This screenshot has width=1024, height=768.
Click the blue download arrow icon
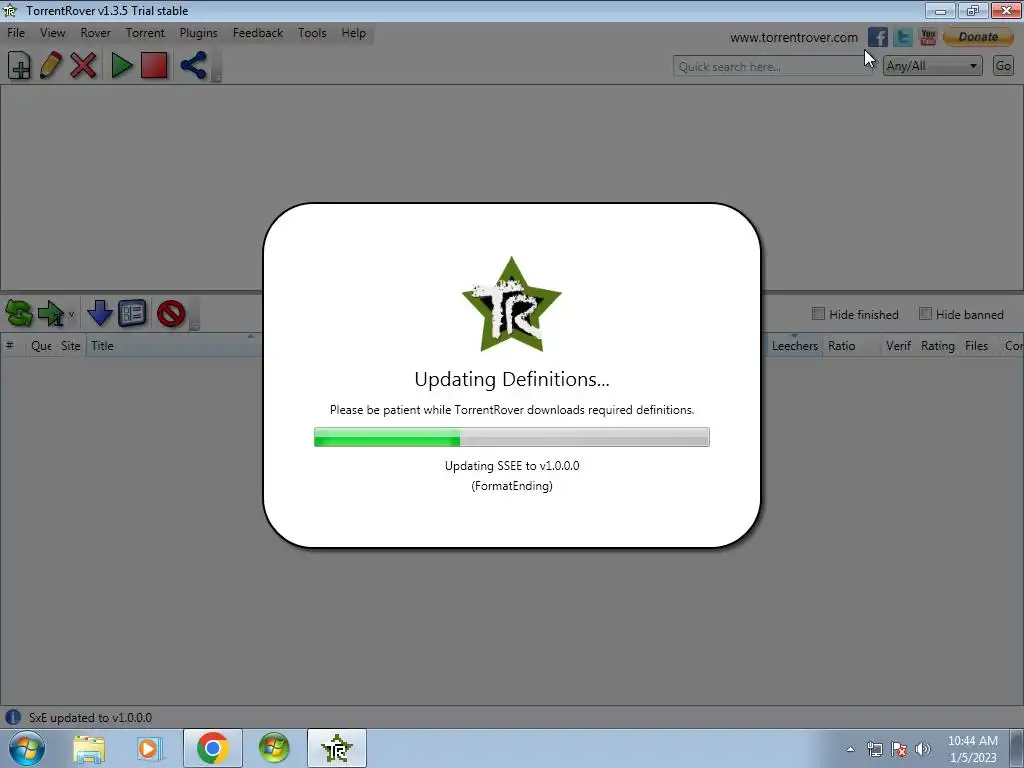click(100, 313)
